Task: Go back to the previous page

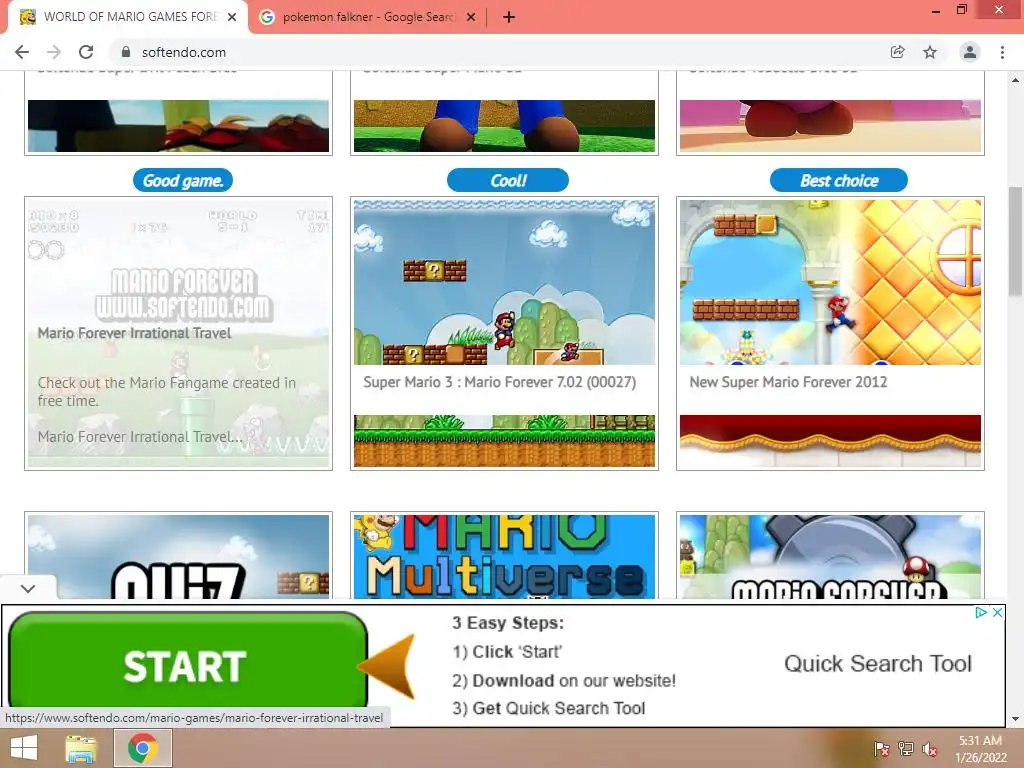Action: pyautogui.click(x=22, y=52)
